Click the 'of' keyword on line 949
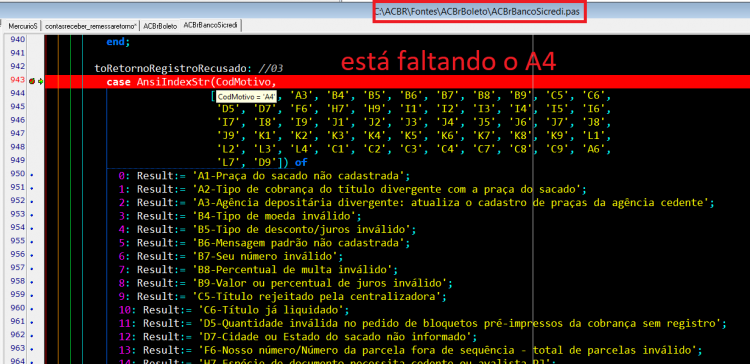Image resolution: width=750 pixels, height=364 pixels. click(x=301, y=163)
